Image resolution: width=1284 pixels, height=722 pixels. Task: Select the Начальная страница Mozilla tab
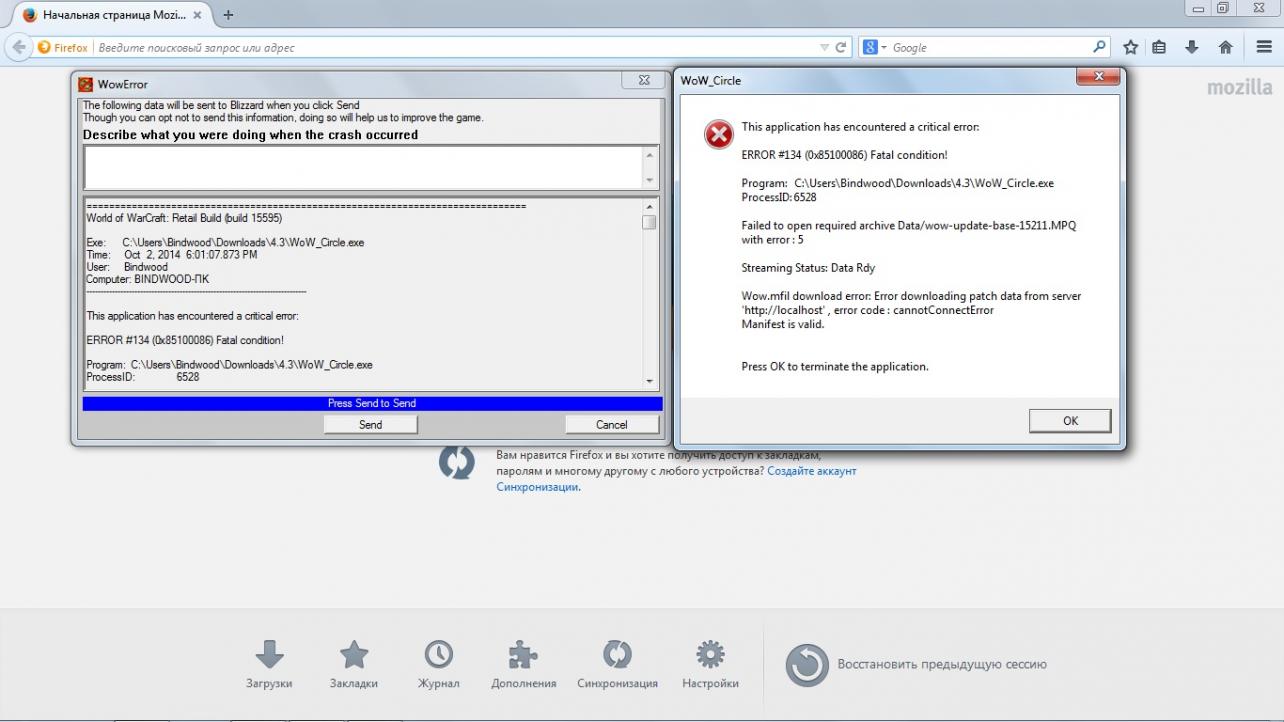(x=112, y=15)
